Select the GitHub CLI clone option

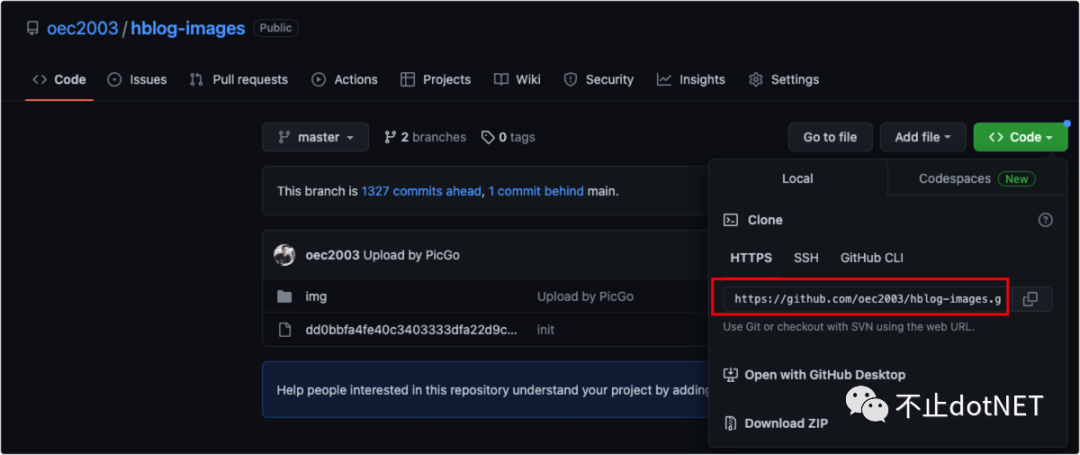point(872,258)
